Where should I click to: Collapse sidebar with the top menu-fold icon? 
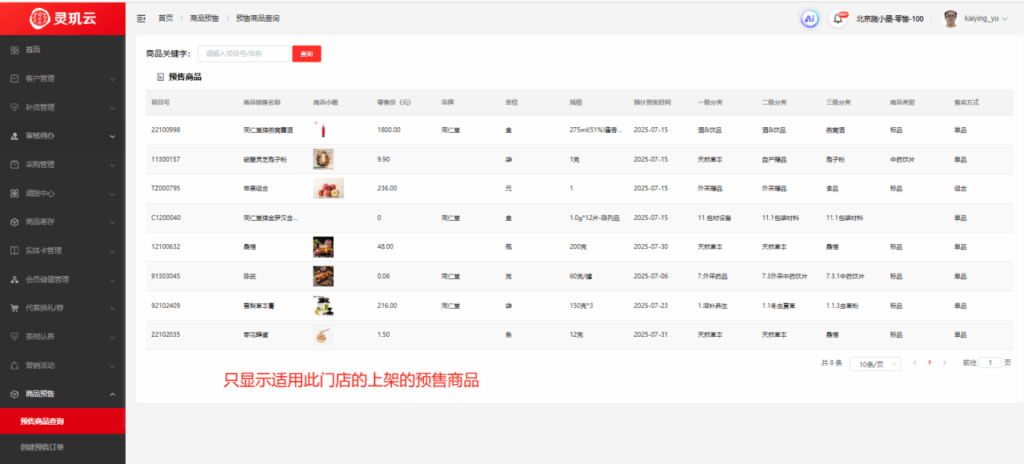(x=141, y=18)
